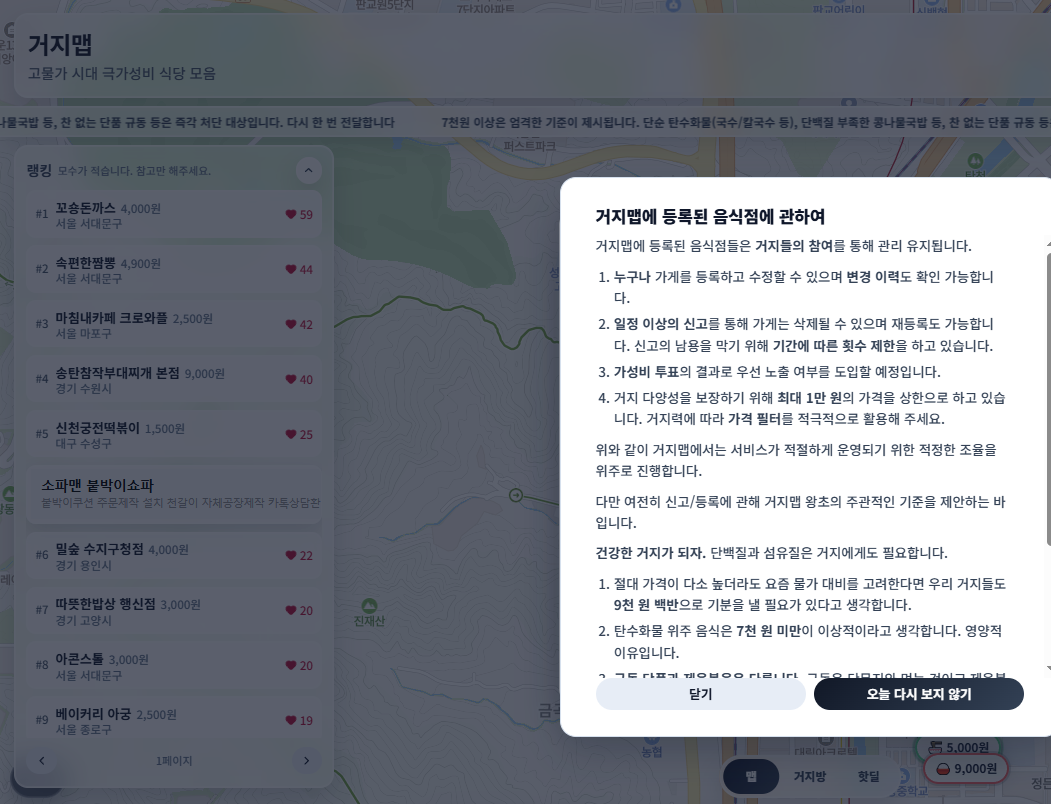Select the 따뜻한밥상 행신점 ranking entry
This screenshot has width=1051, height=804.
174,610
